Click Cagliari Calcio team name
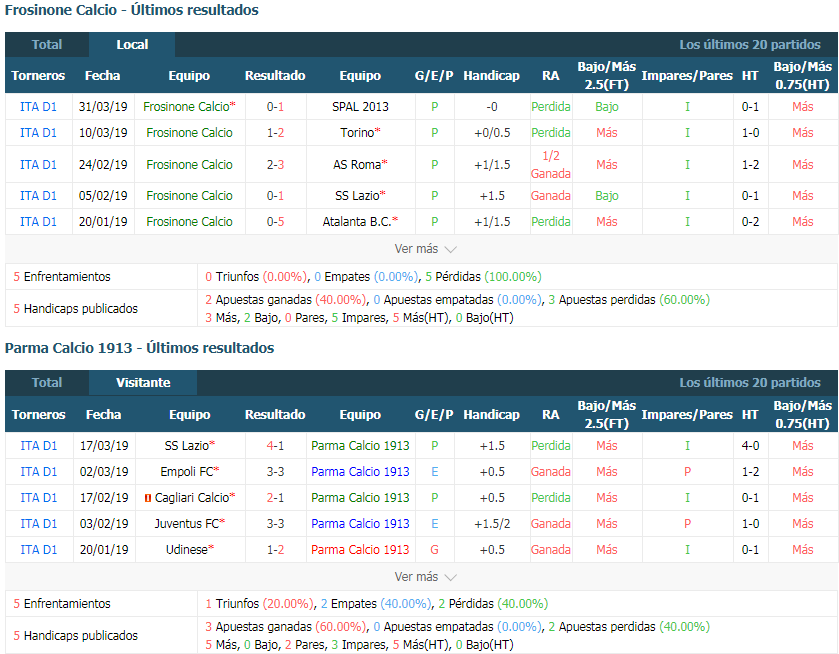839x654 pixels. point(192,498)
